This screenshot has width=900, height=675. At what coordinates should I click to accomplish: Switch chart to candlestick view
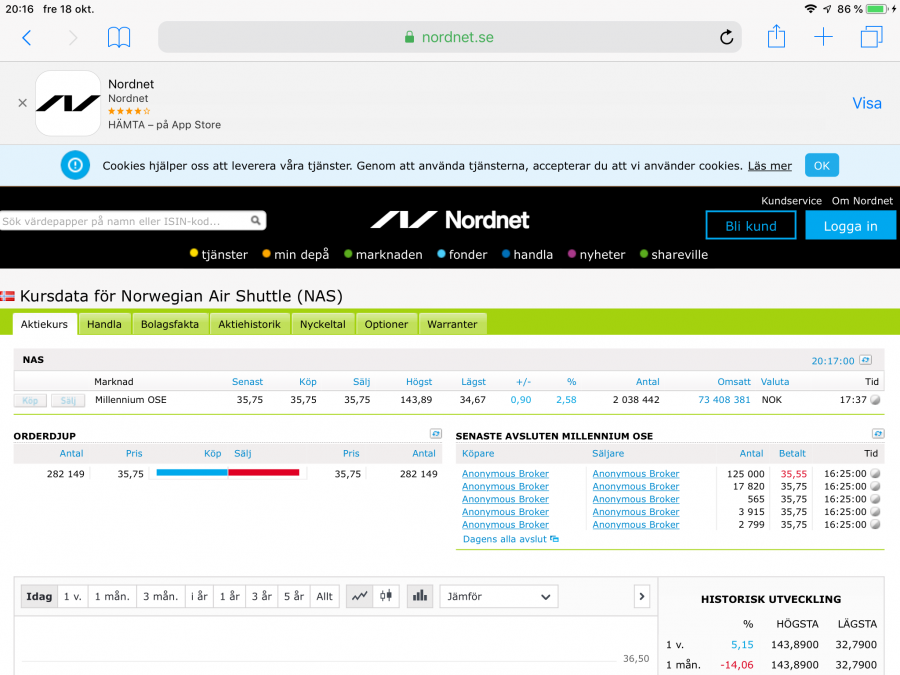pos(386,596)
